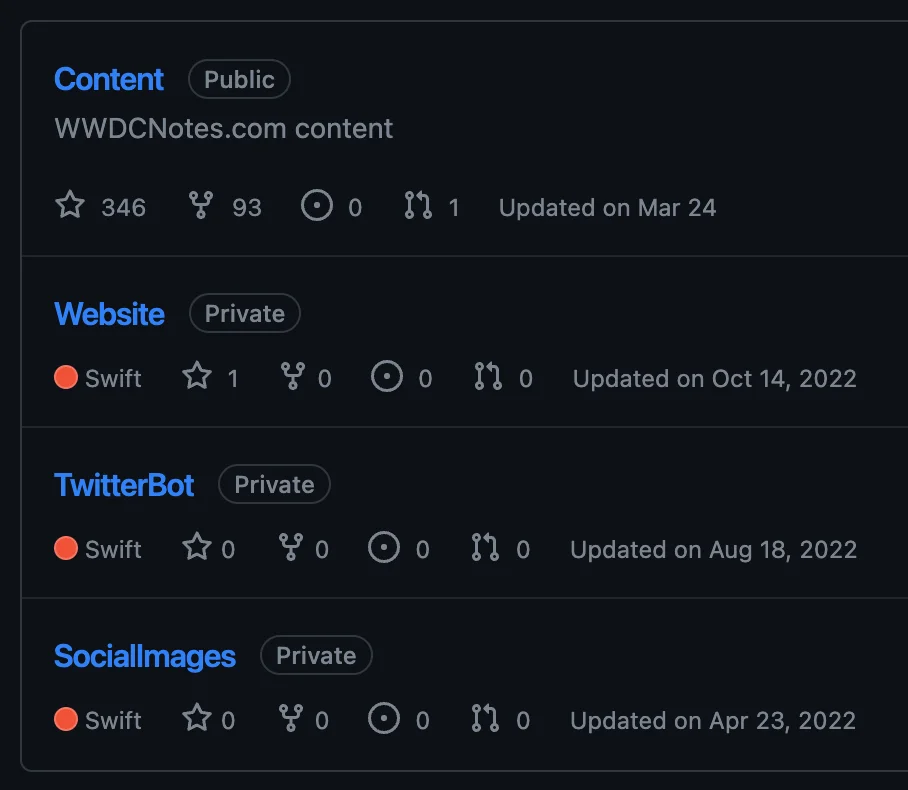Click the Public badge next to Content
This screenshot has height=790, width=908.
239,79
